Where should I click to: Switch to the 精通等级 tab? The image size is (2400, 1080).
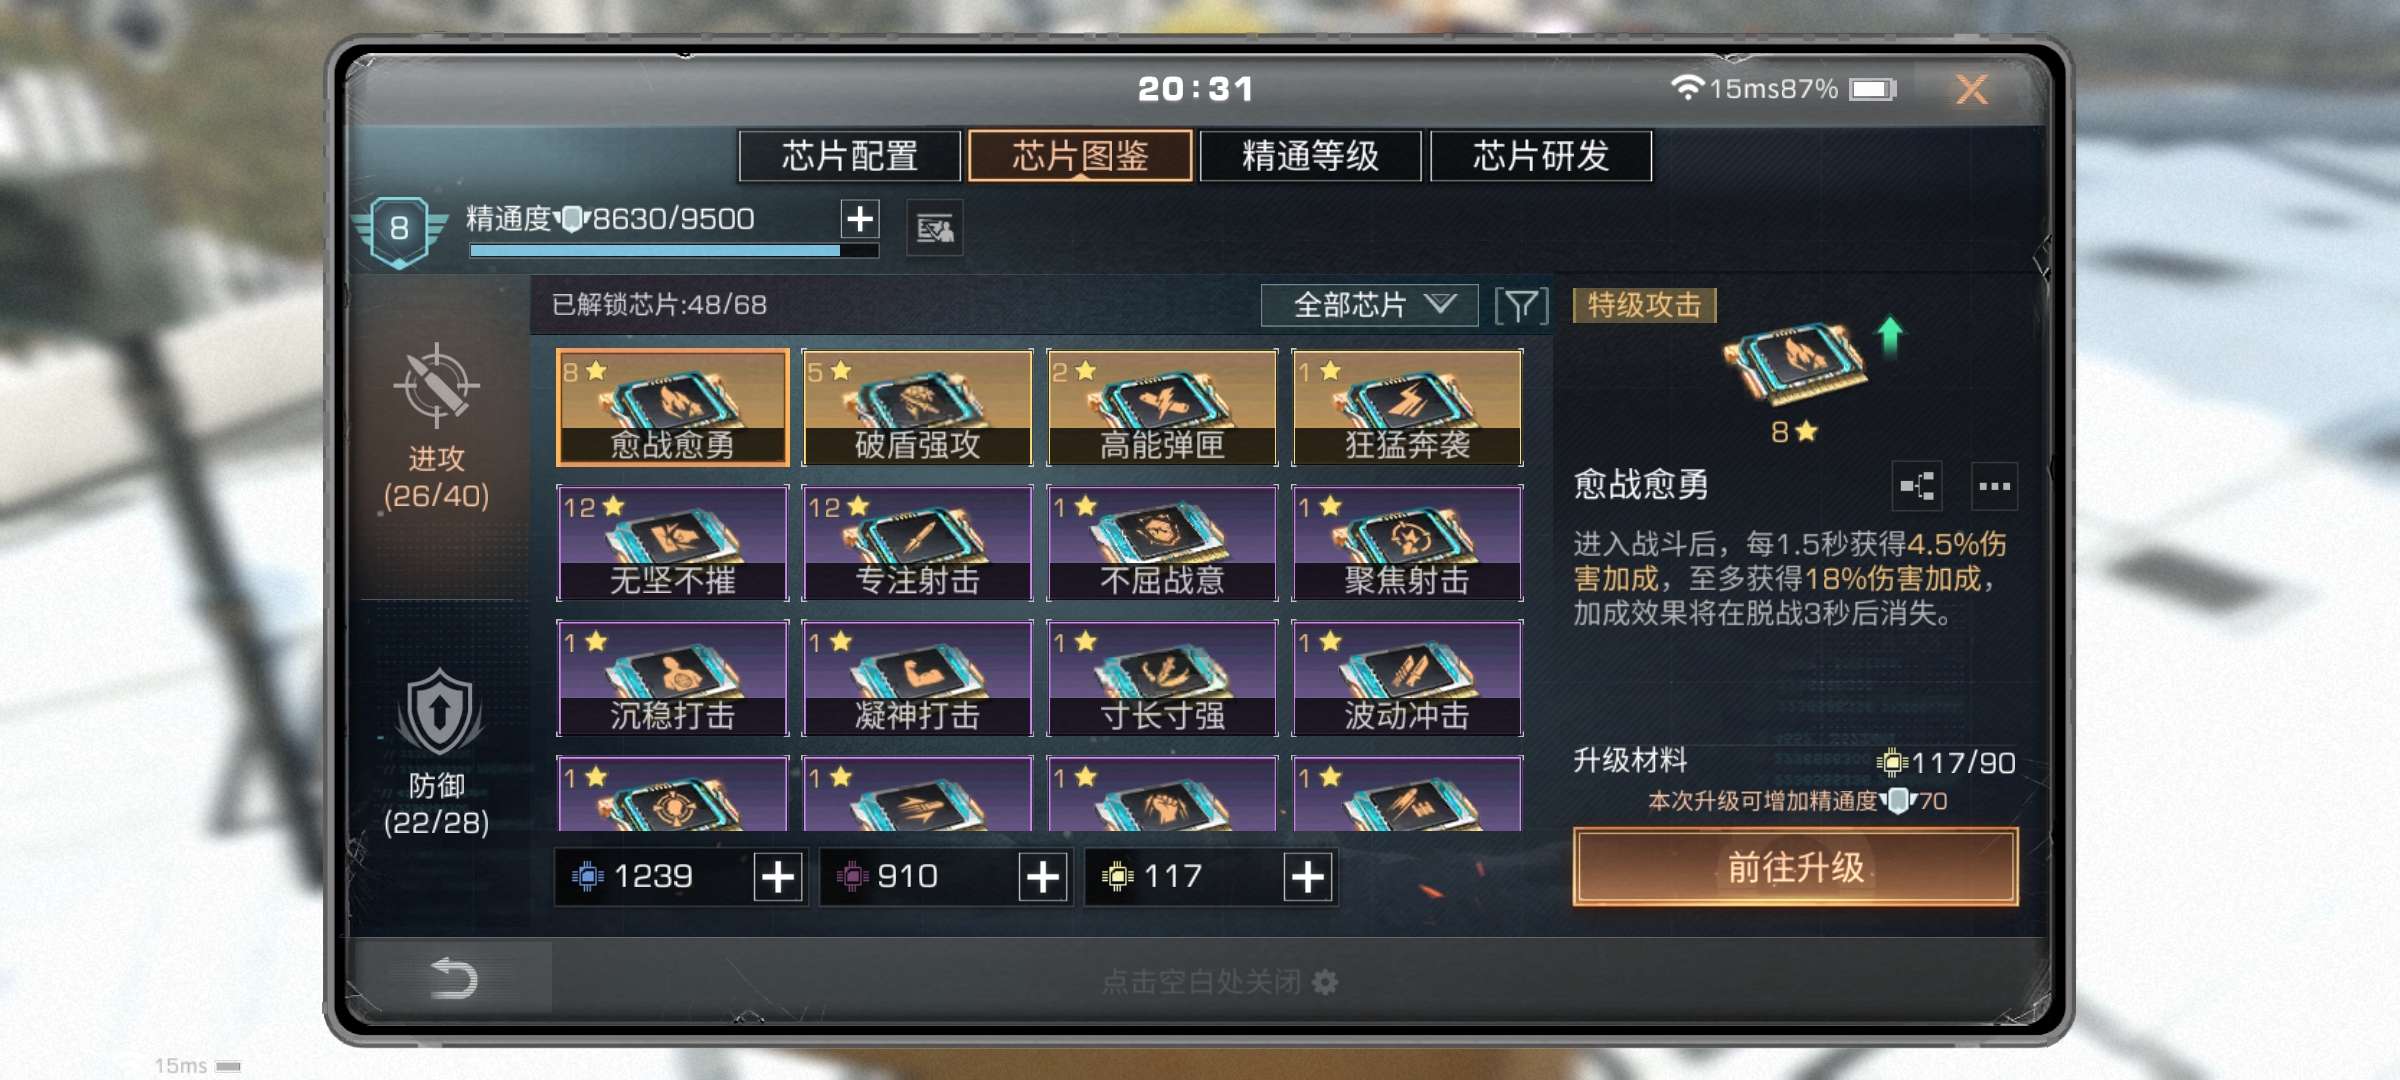pos(1311,156)
